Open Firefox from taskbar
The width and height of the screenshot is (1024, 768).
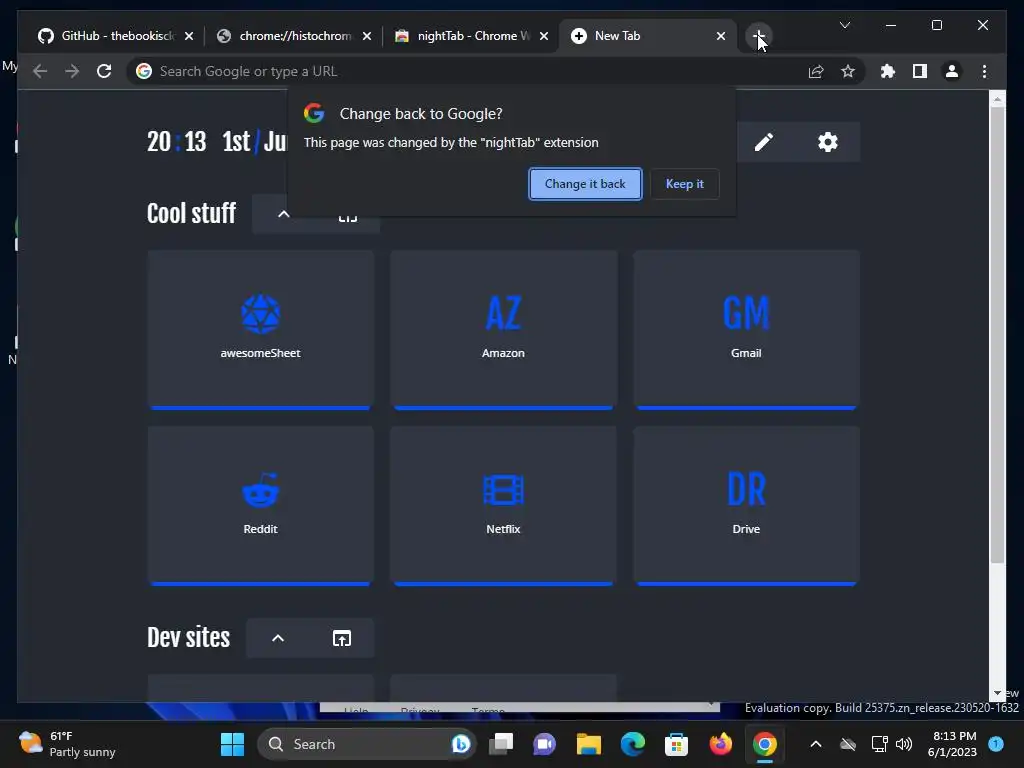coord(720,744)
